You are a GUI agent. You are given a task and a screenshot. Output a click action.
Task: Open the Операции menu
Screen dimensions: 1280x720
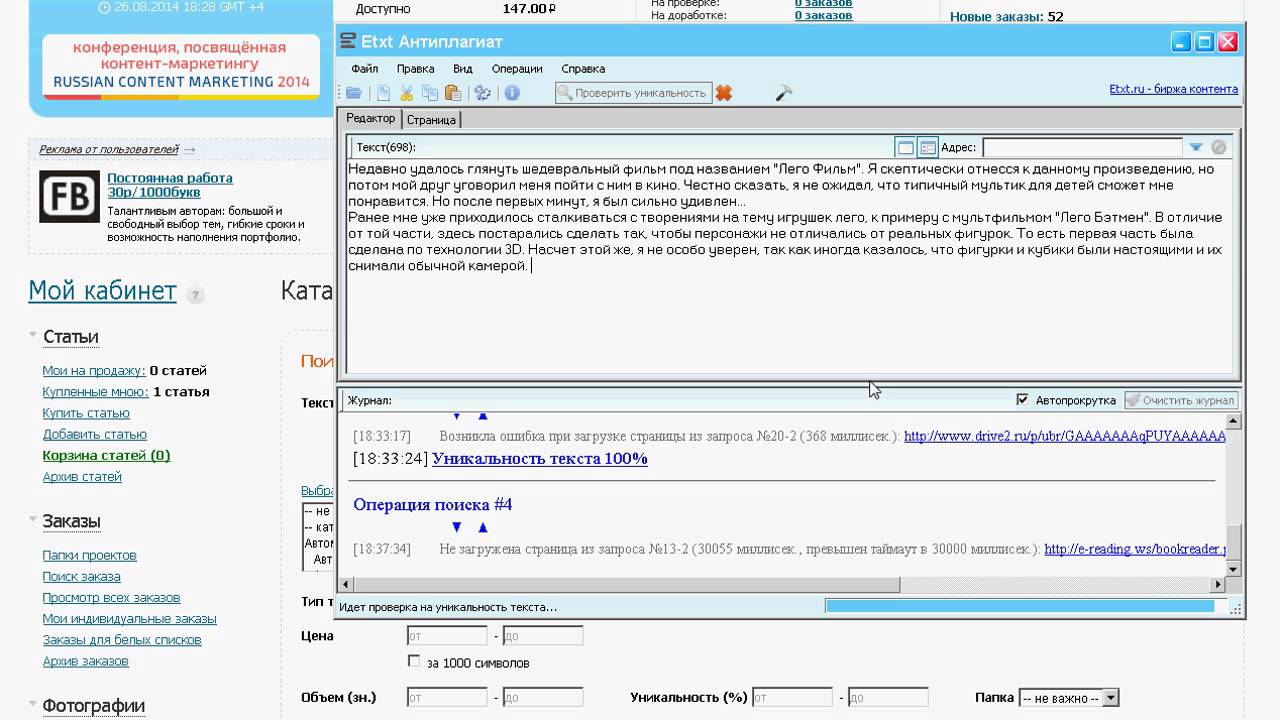(x=517, y=69)
